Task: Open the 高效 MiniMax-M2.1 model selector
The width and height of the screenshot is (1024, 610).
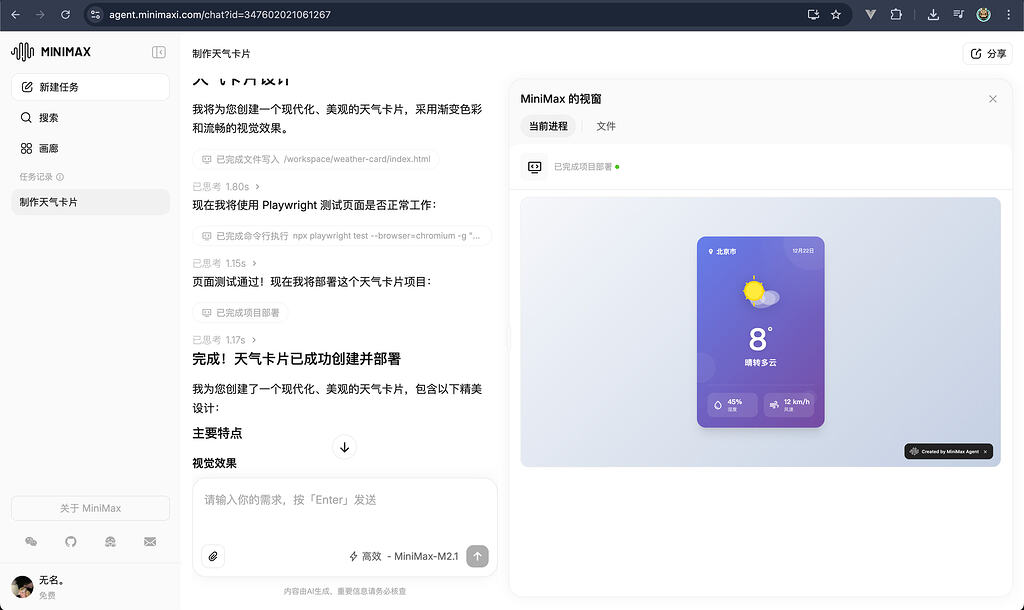Action: 404,556
